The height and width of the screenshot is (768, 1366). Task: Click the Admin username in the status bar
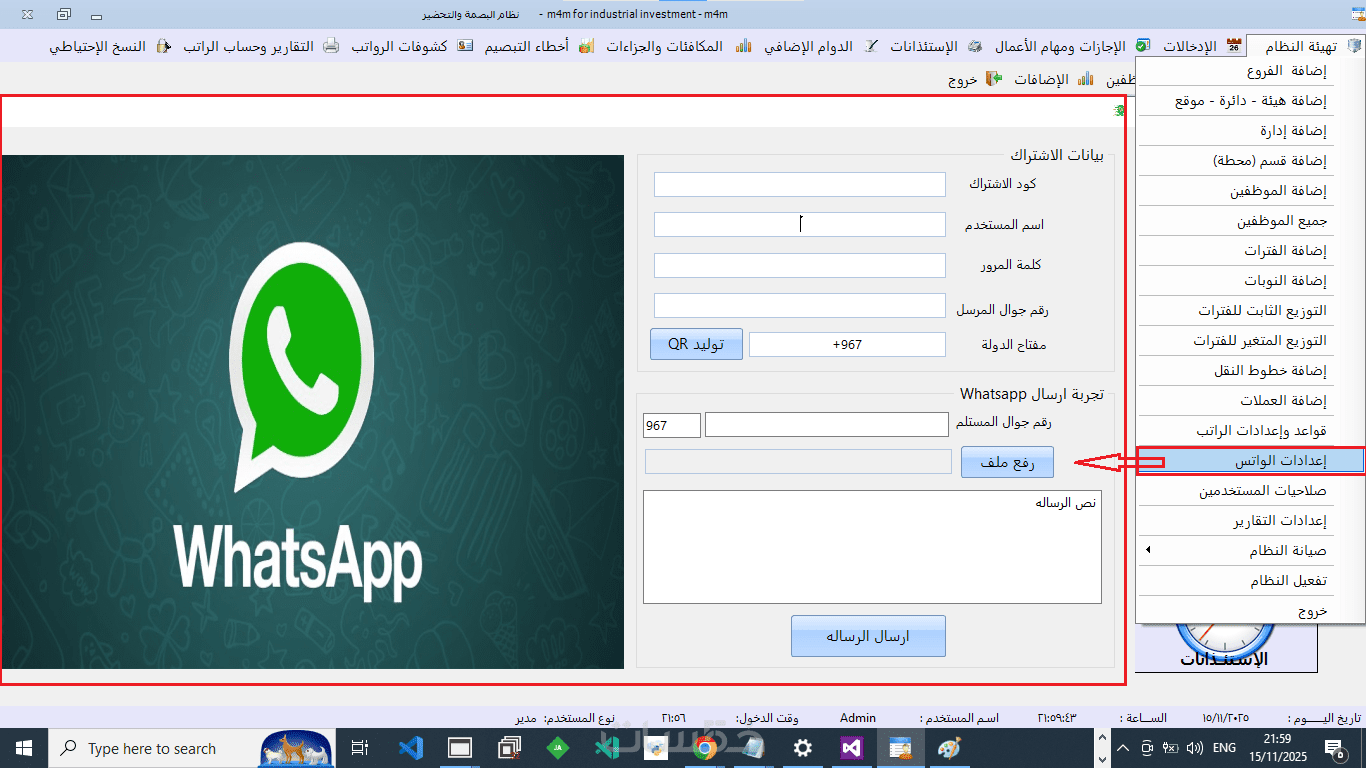tap(858, 718)
